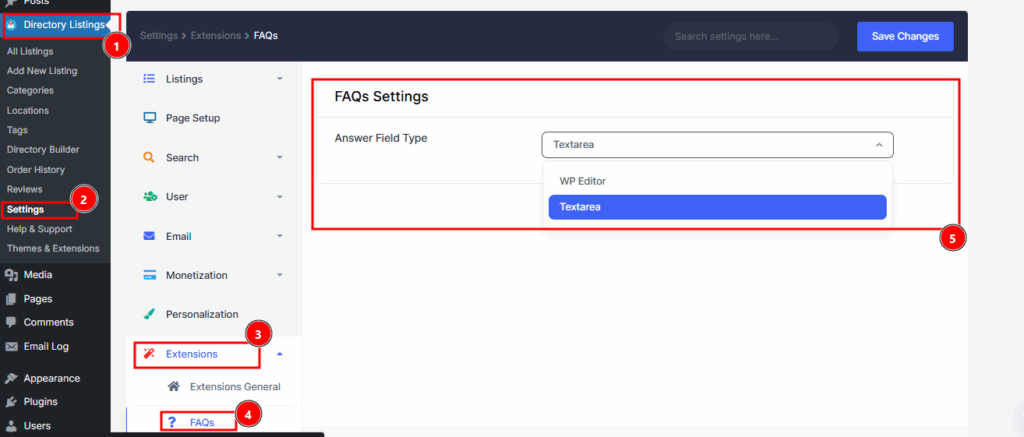
Task: Choose the Textarea option in list
Action: coord(717,207)
